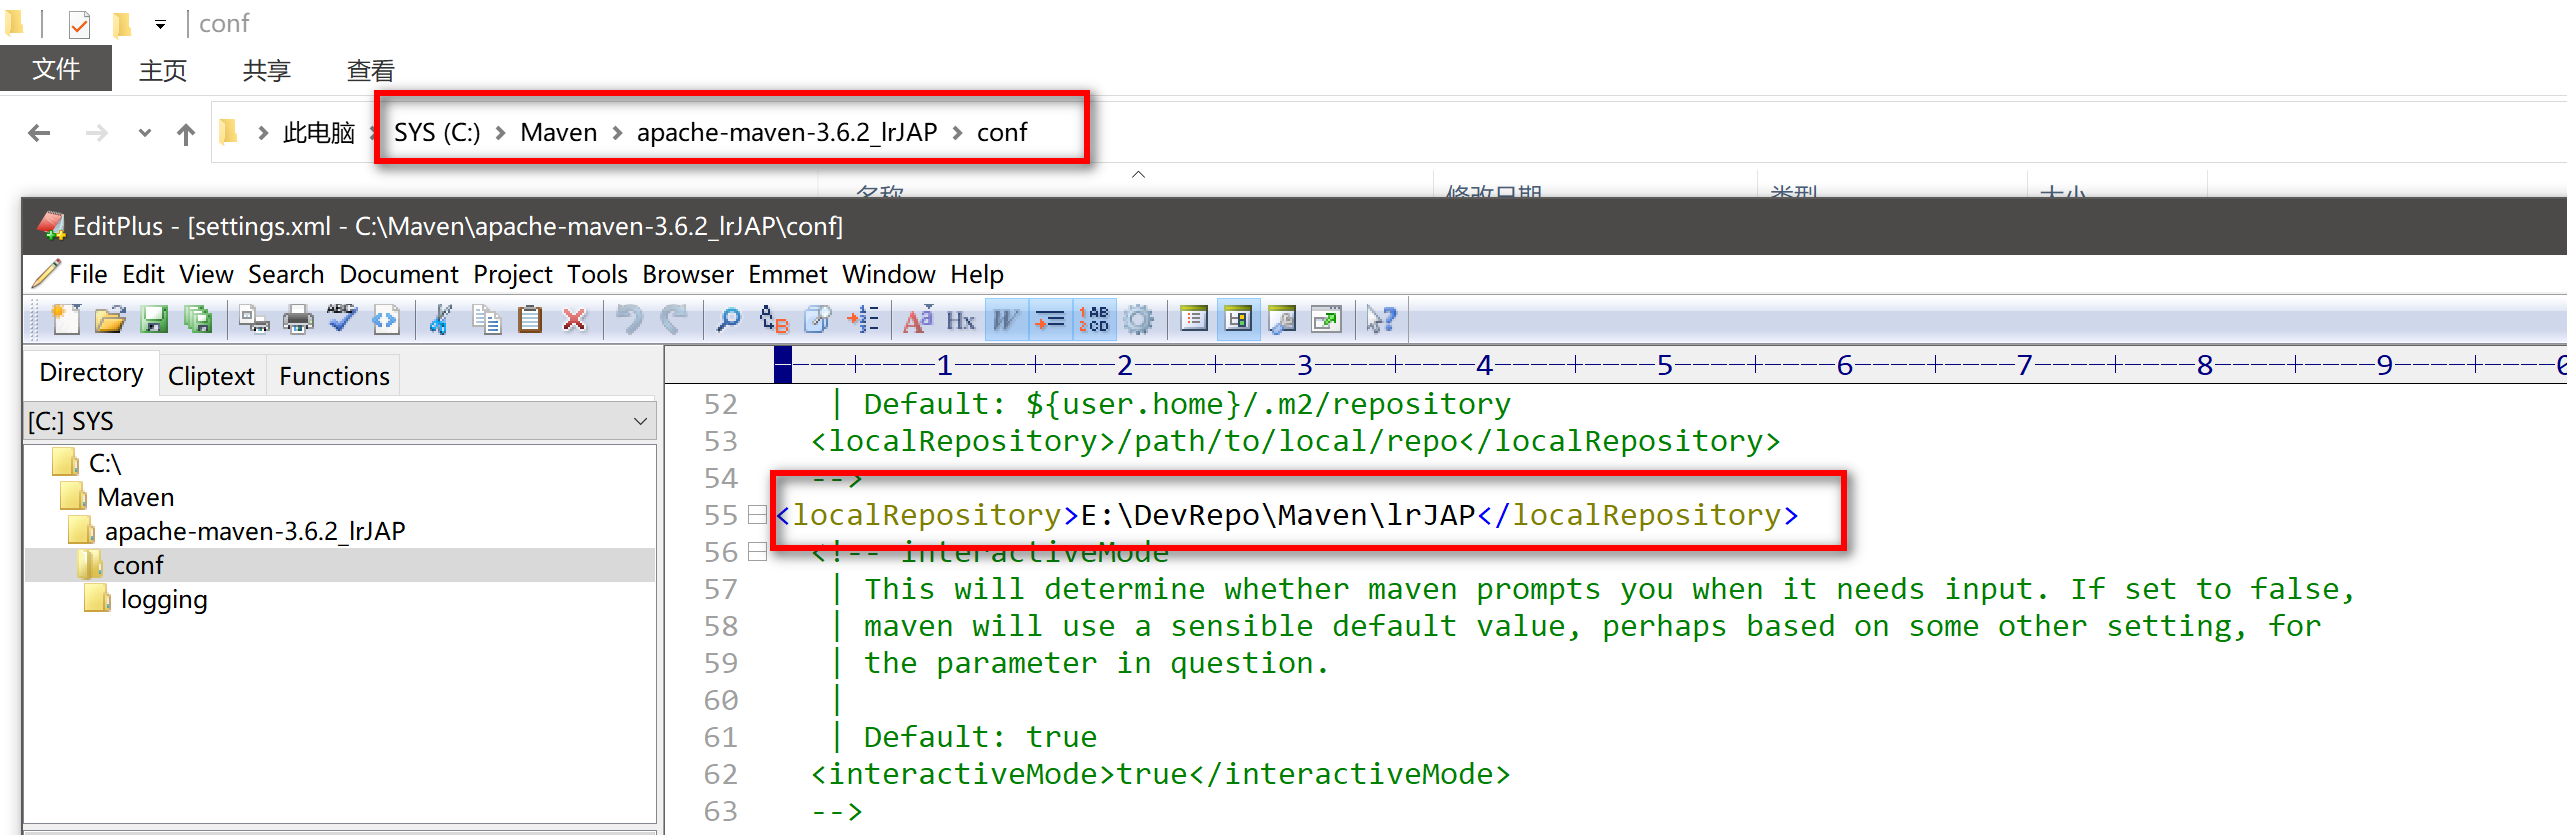Click the Go to Line icon
The height and width of the screenshot is (835, 2567).
pyautogui.click(x=862, y=320)
